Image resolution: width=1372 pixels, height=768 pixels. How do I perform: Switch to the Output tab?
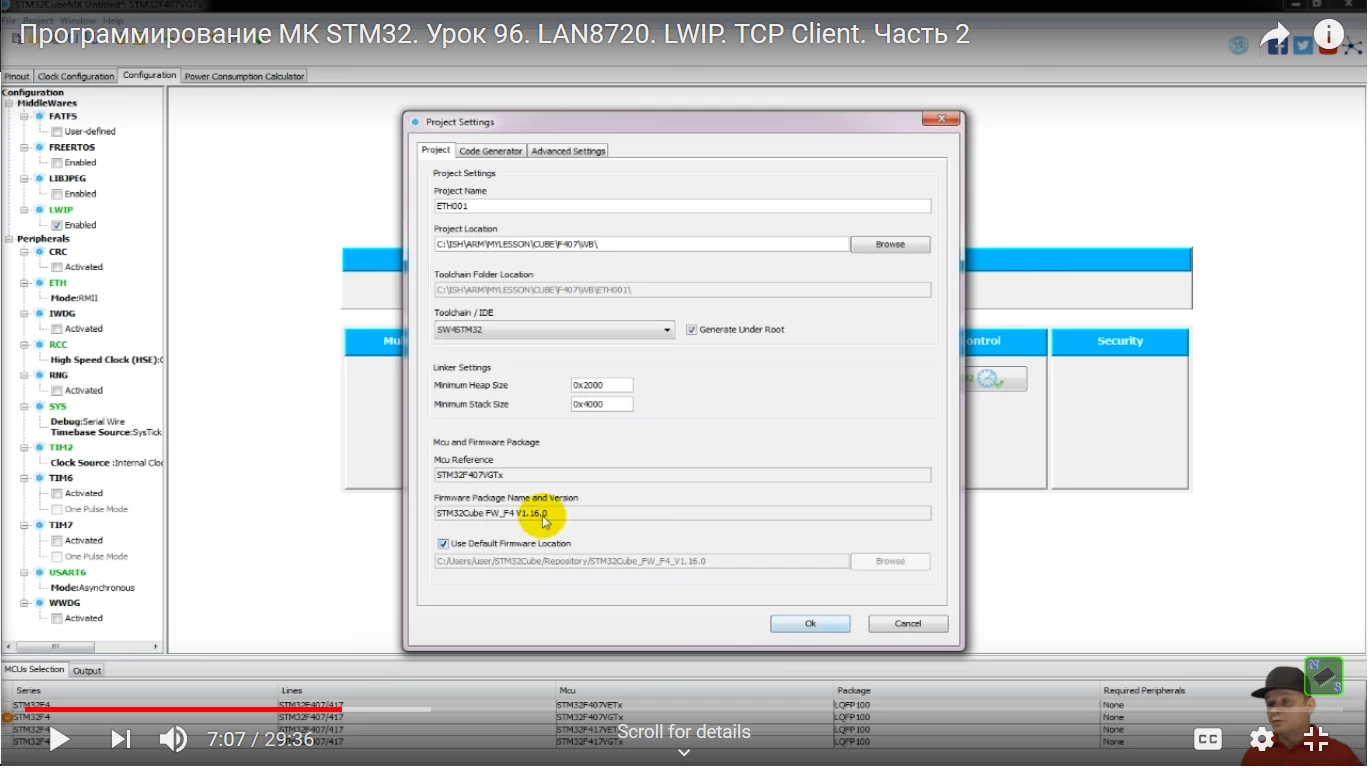[x=87, y=671]
